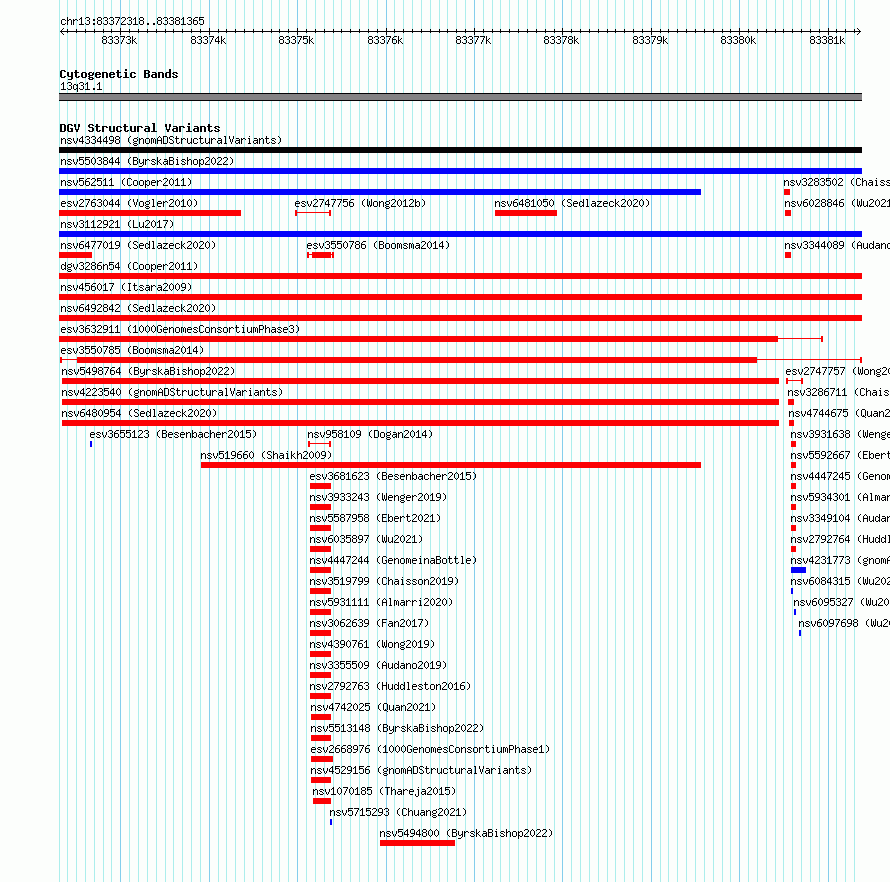The image size is (890, 882).
Task: Click the 83376k position on the ruler
Action: 385,40
